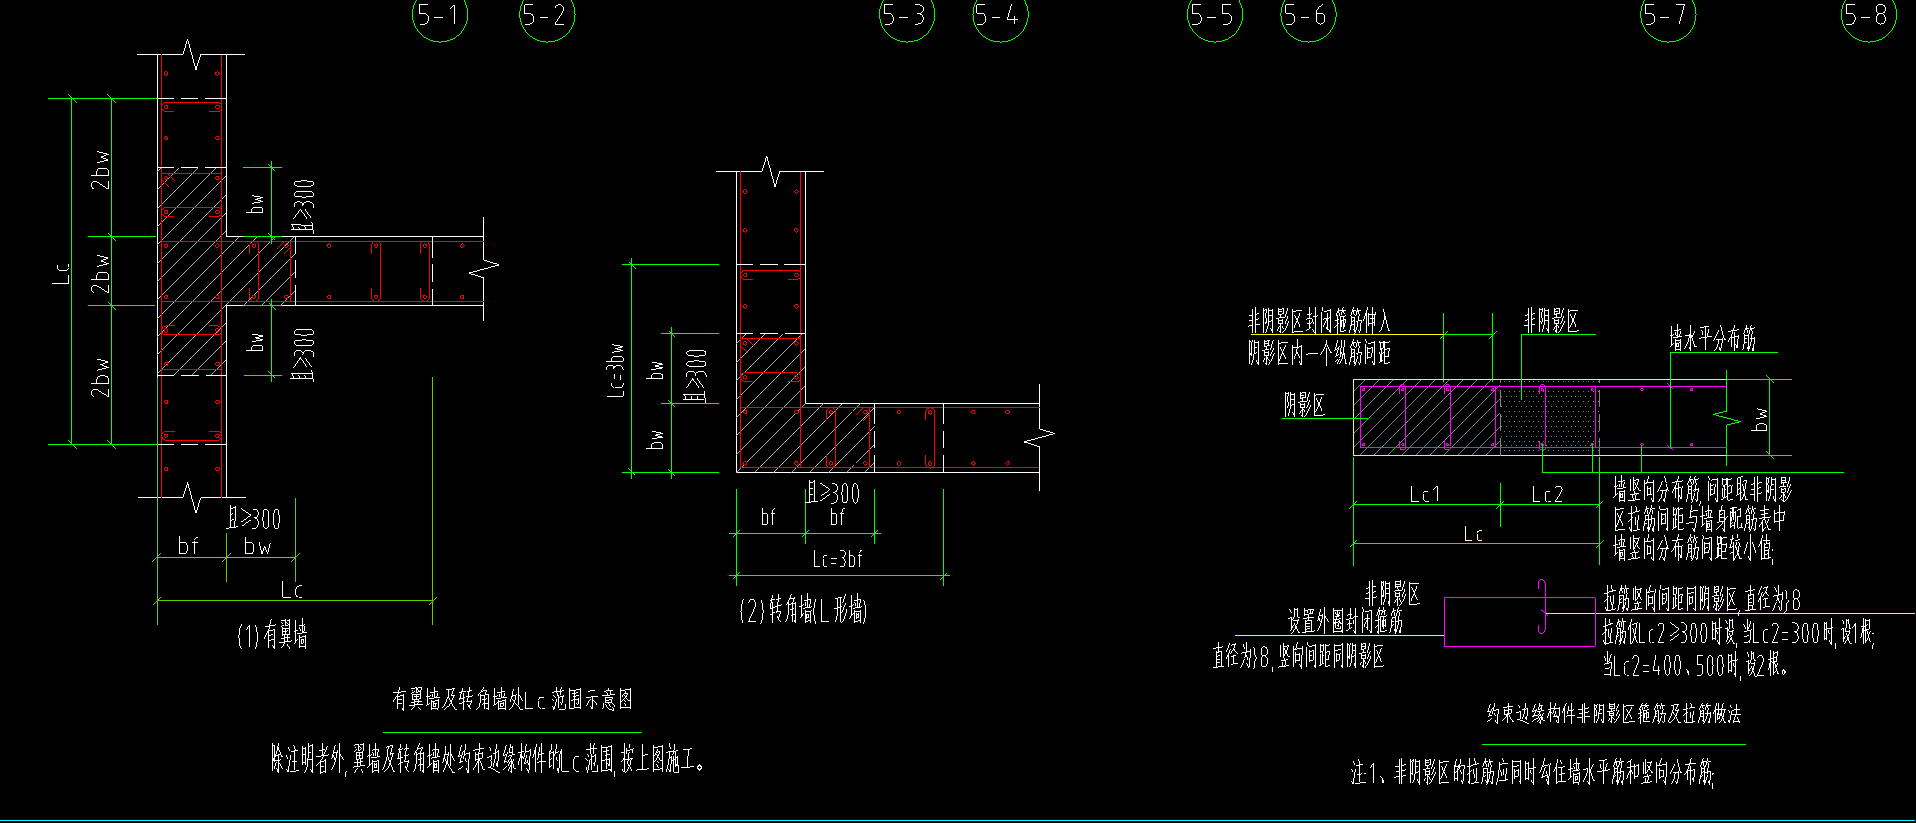The width and height of the screenshot is (1916, 823).
Task: Select the text "阴影区内一个纵筋间距"
Action: click(x=1318, y=352)
